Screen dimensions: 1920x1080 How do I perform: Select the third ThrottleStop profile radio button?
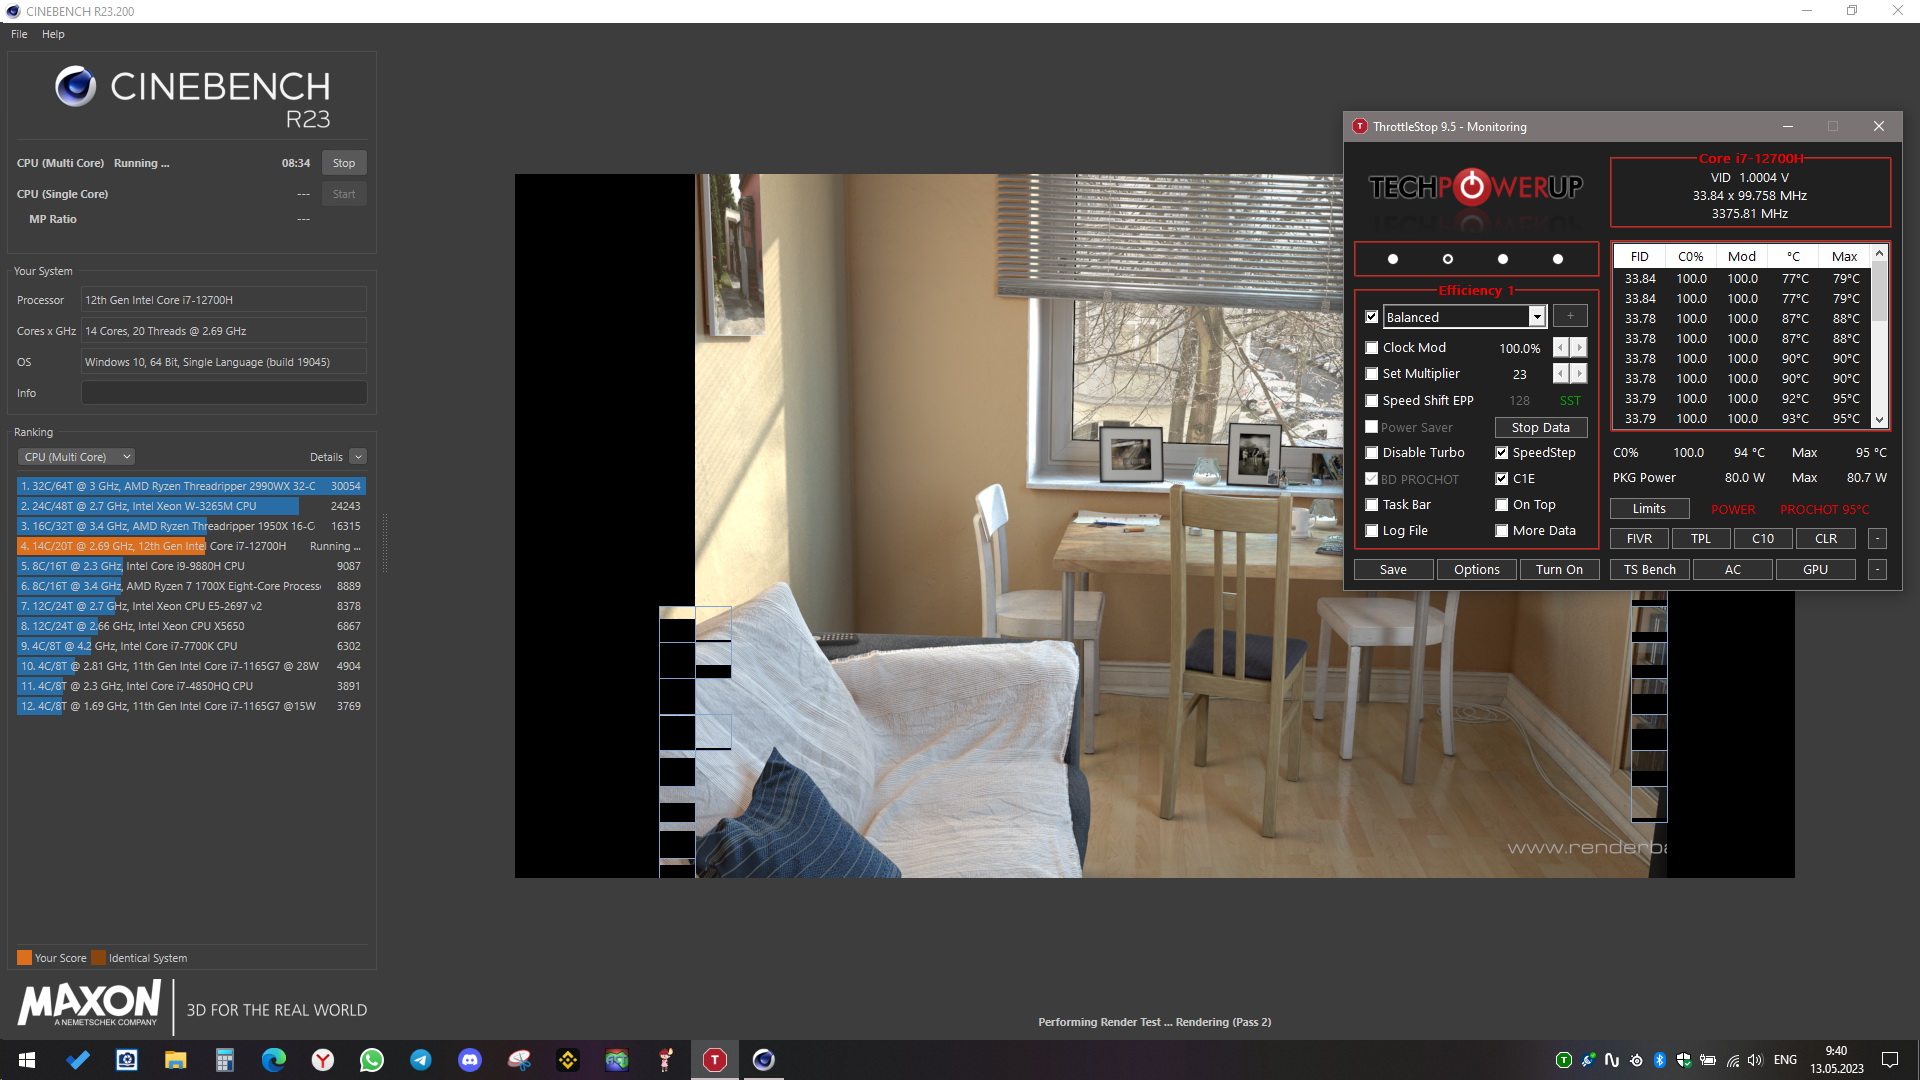pos(1503,259)
